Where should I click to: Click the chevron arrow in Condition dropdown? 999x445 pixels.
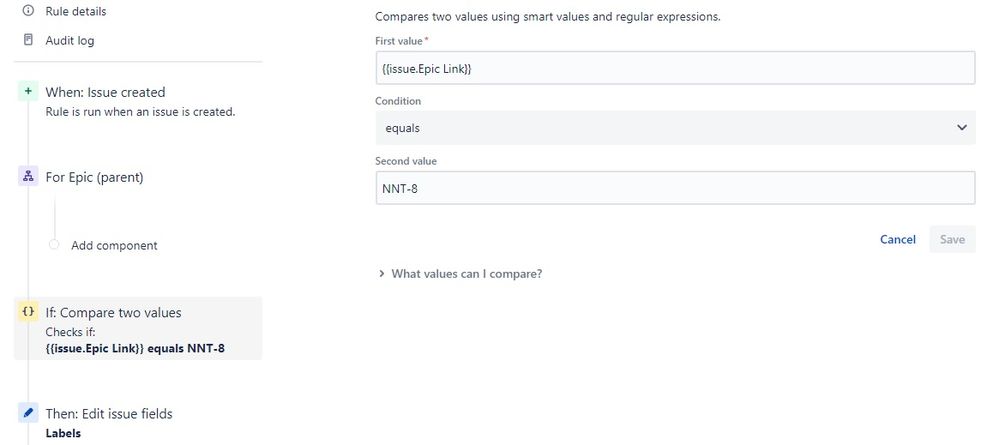point(961,128)
